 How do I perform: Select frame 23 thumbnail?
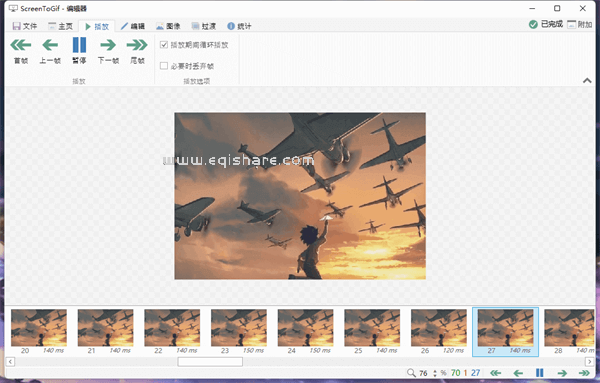pos(238,332)
